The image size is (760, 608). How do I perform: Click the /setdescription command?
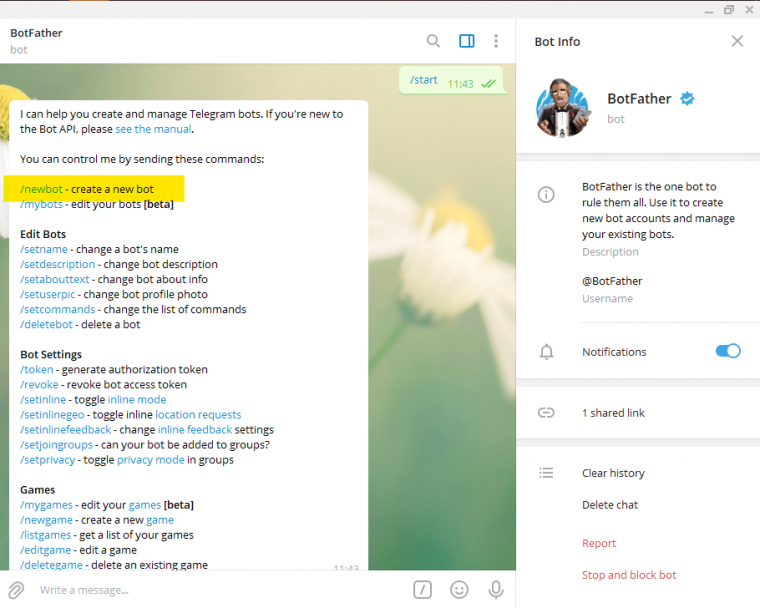pyautogui.click(x=58, y=264)
